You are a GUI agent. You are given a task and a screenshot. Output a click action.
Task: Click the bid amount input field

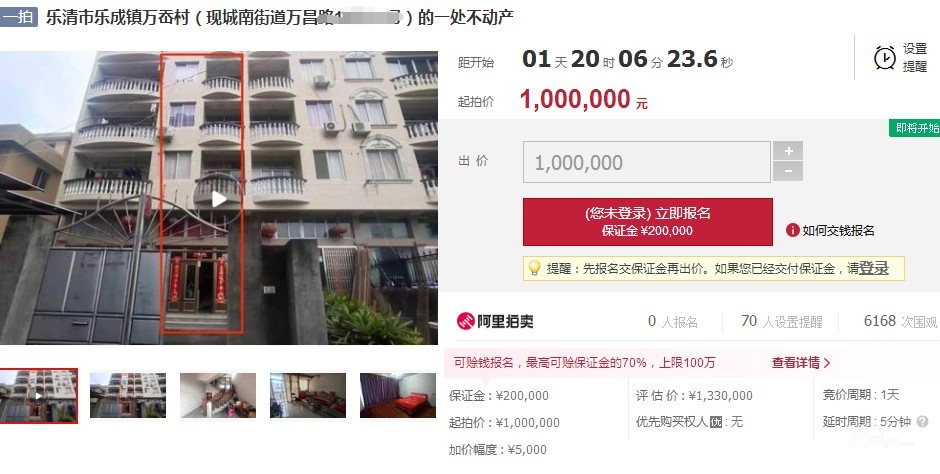(647, 162)
